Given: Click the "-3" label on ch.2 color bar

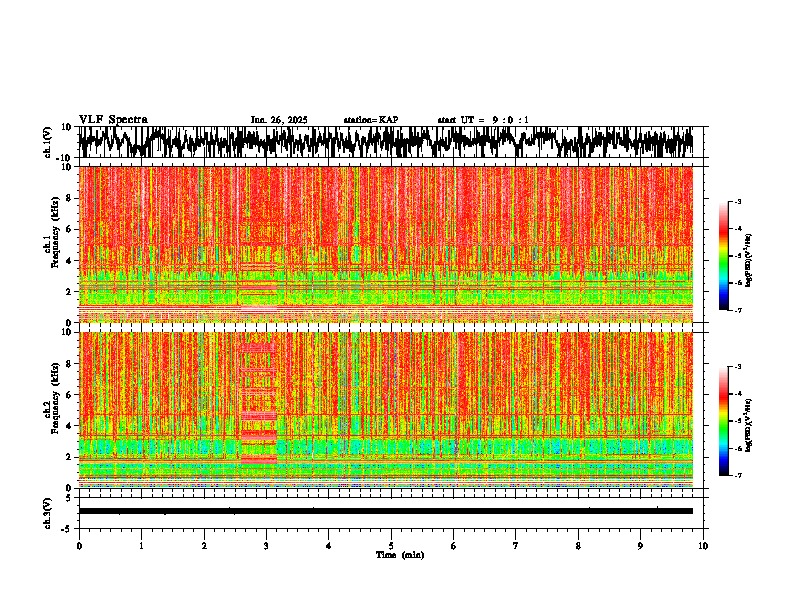Looking at the screenshot, I should point(738,367).
